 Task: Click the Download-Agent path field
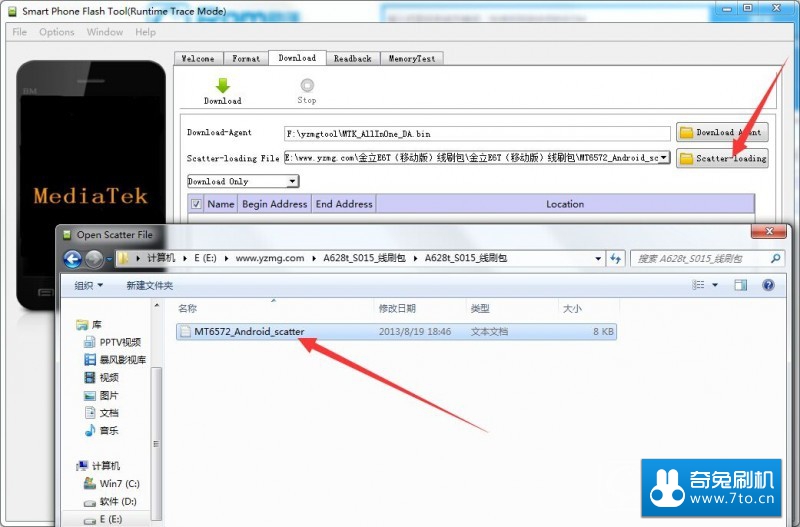coord(477,134)
